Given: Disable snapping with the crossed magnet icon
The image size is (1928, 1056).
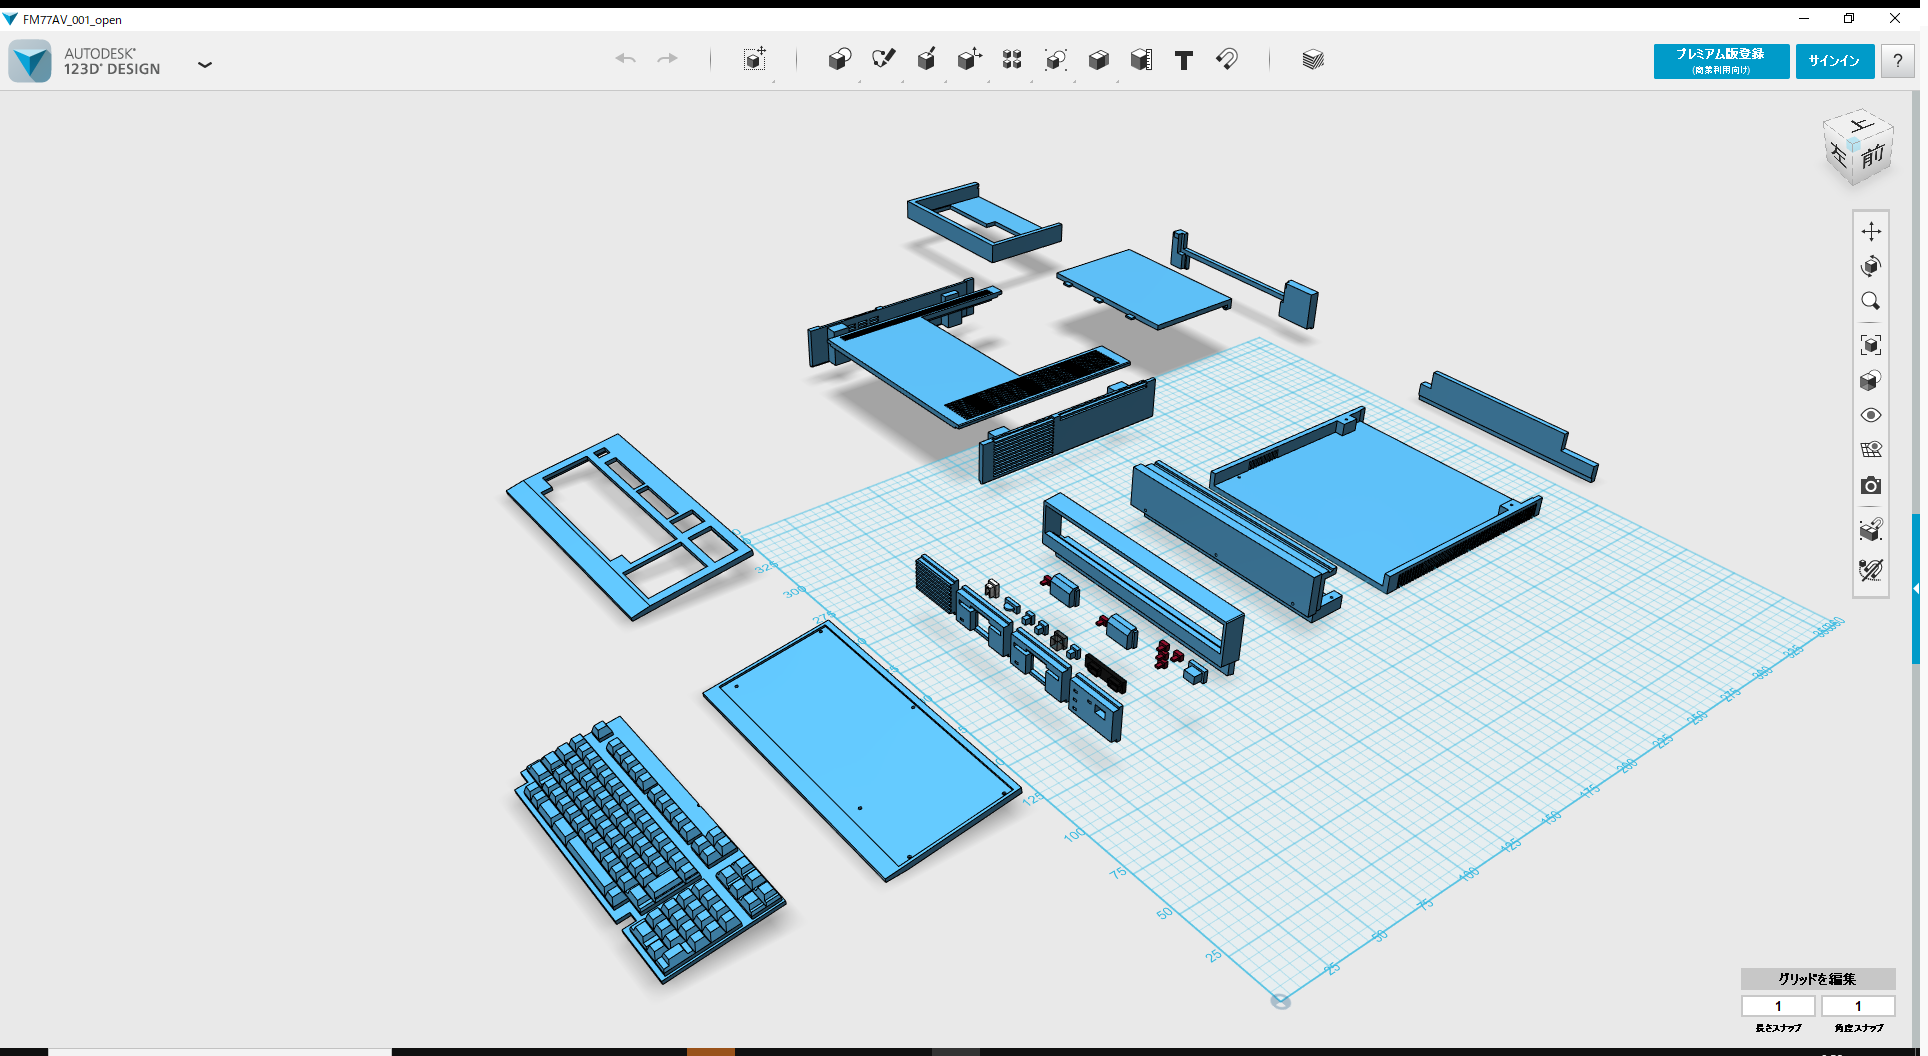Looking at the screenshot, I should (1871, 570).
